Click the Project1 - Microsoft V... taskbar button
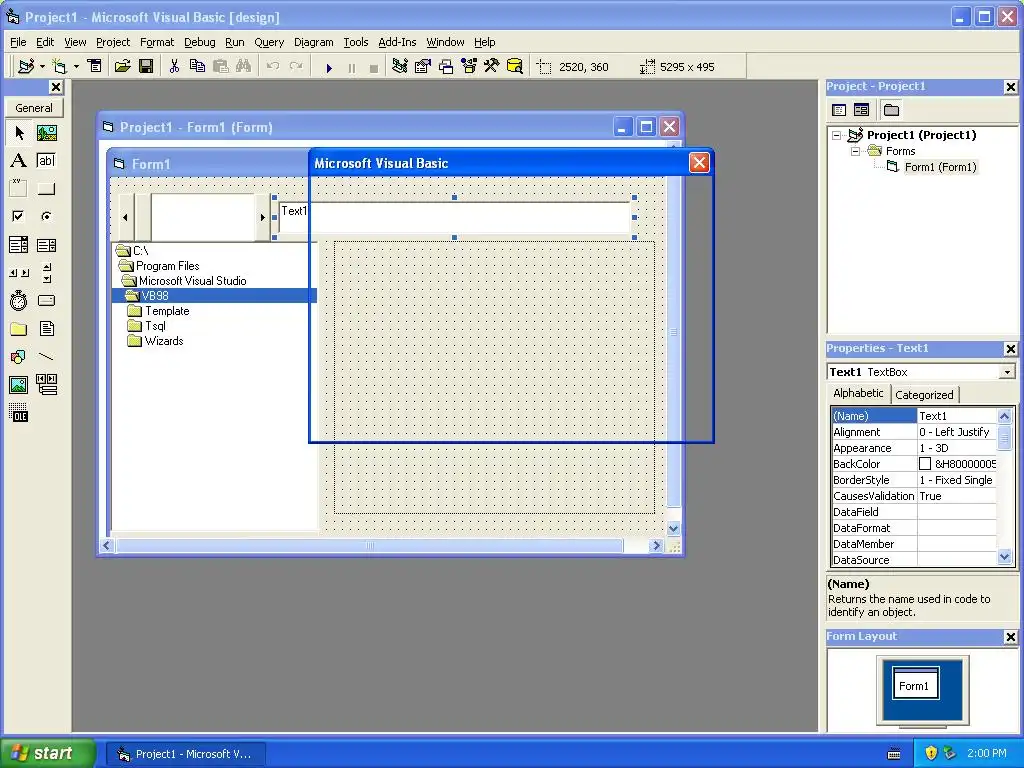This screenshot has height=768, width=1024. pyautogui.click(x=186, y=754)
